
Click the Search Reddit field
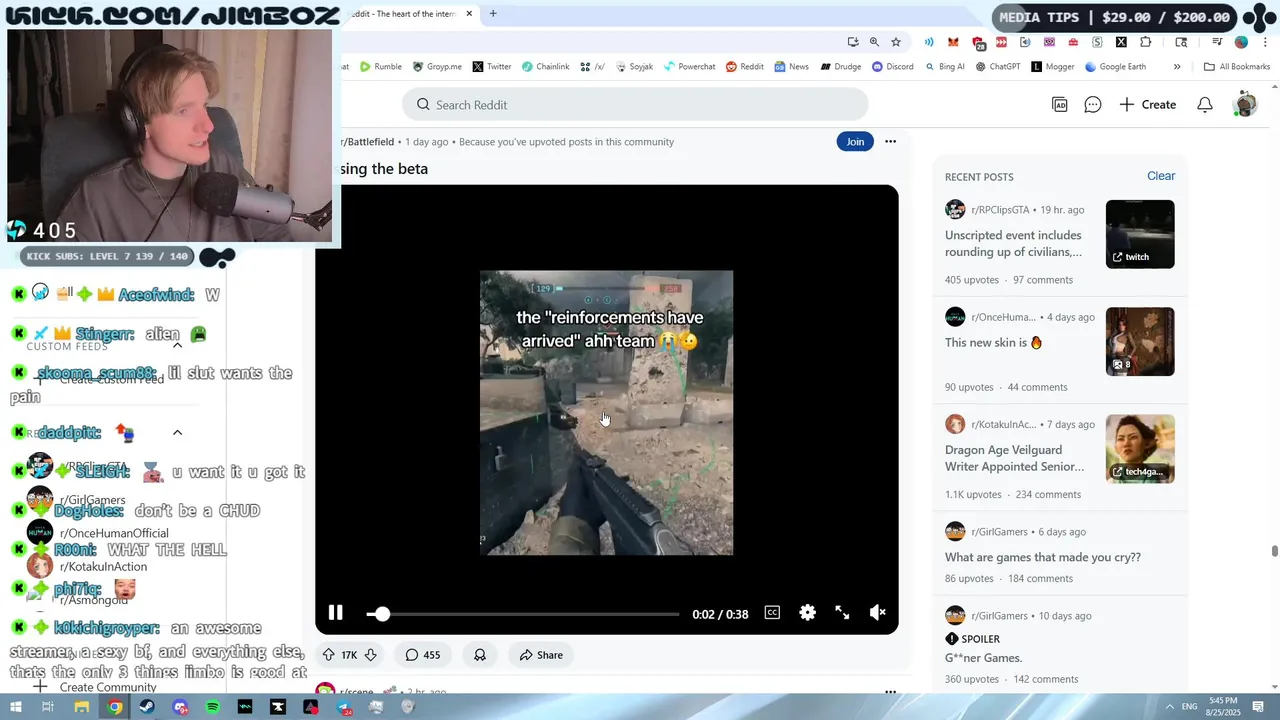pyautogui.click(x=635, y=105)
